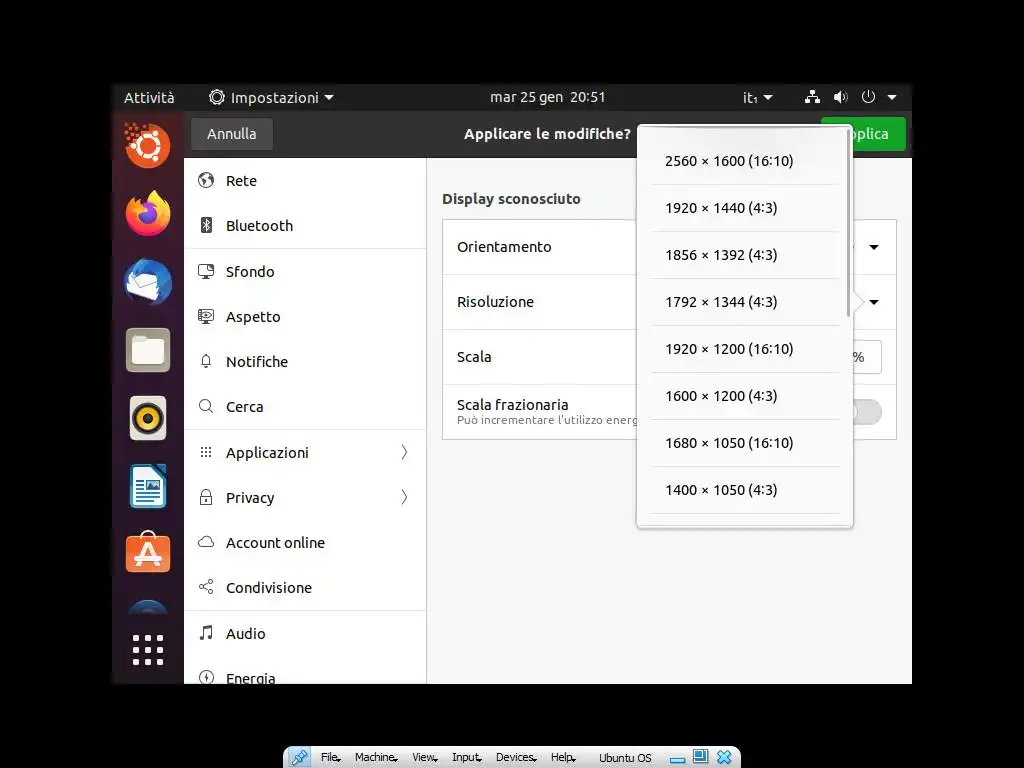Launch Firefox from the dock
This screenshot has width=1024, height=768.
pyautogui.click(x=148, y=214)
